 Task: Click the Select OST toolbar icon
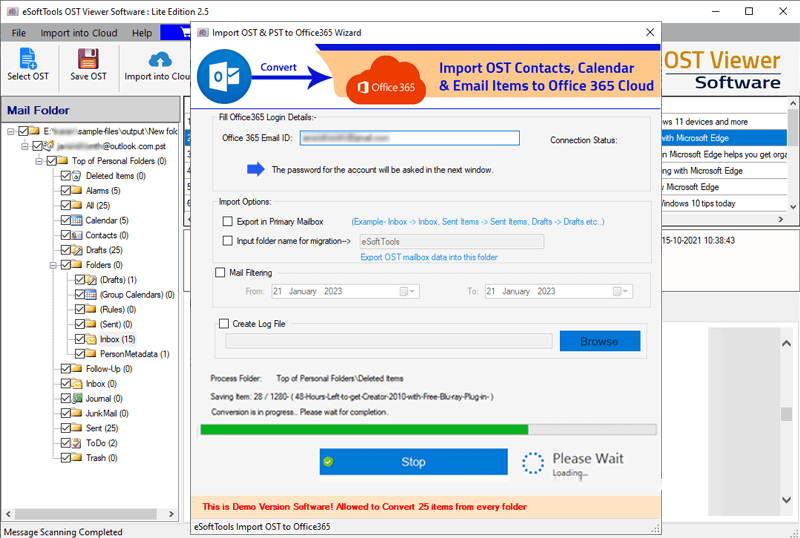point(28,59)
